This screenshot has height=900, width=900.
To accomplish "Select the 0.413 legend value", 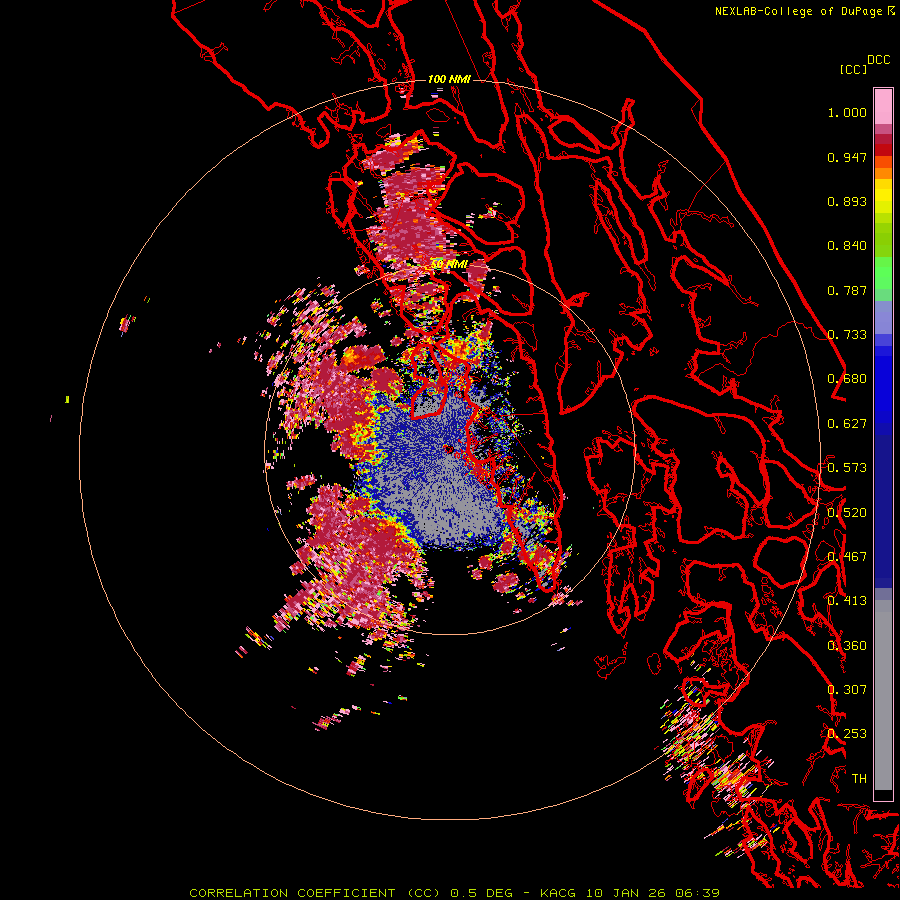I will pos(847,601).
